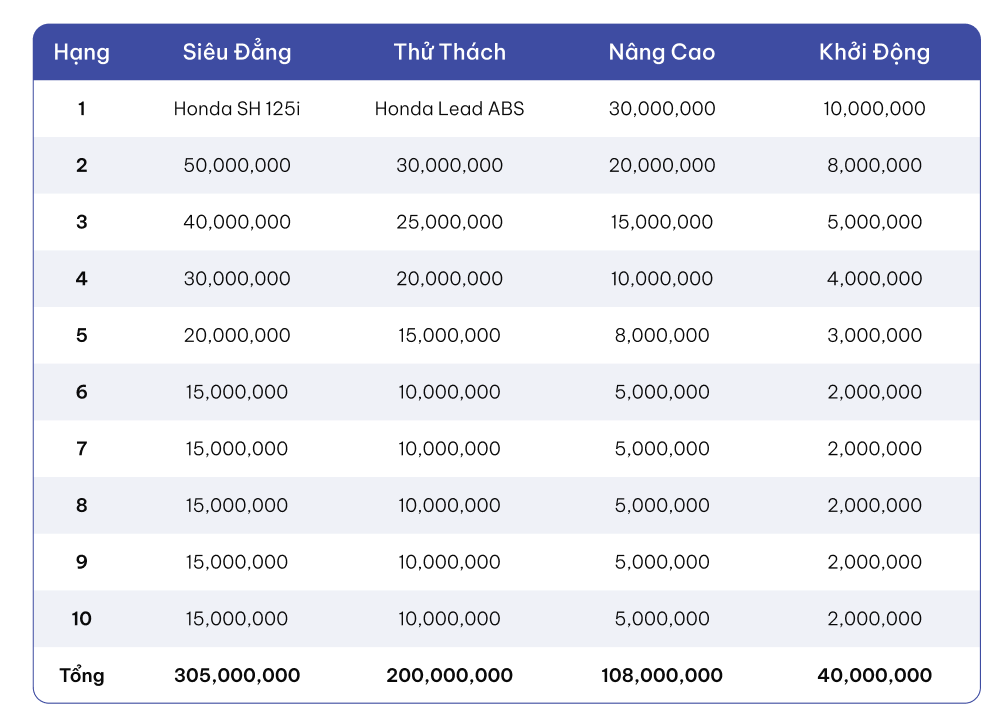Select the 40,000,000 total value
The height and width of the screenshot is (726, 1008).
click(874, 675)
